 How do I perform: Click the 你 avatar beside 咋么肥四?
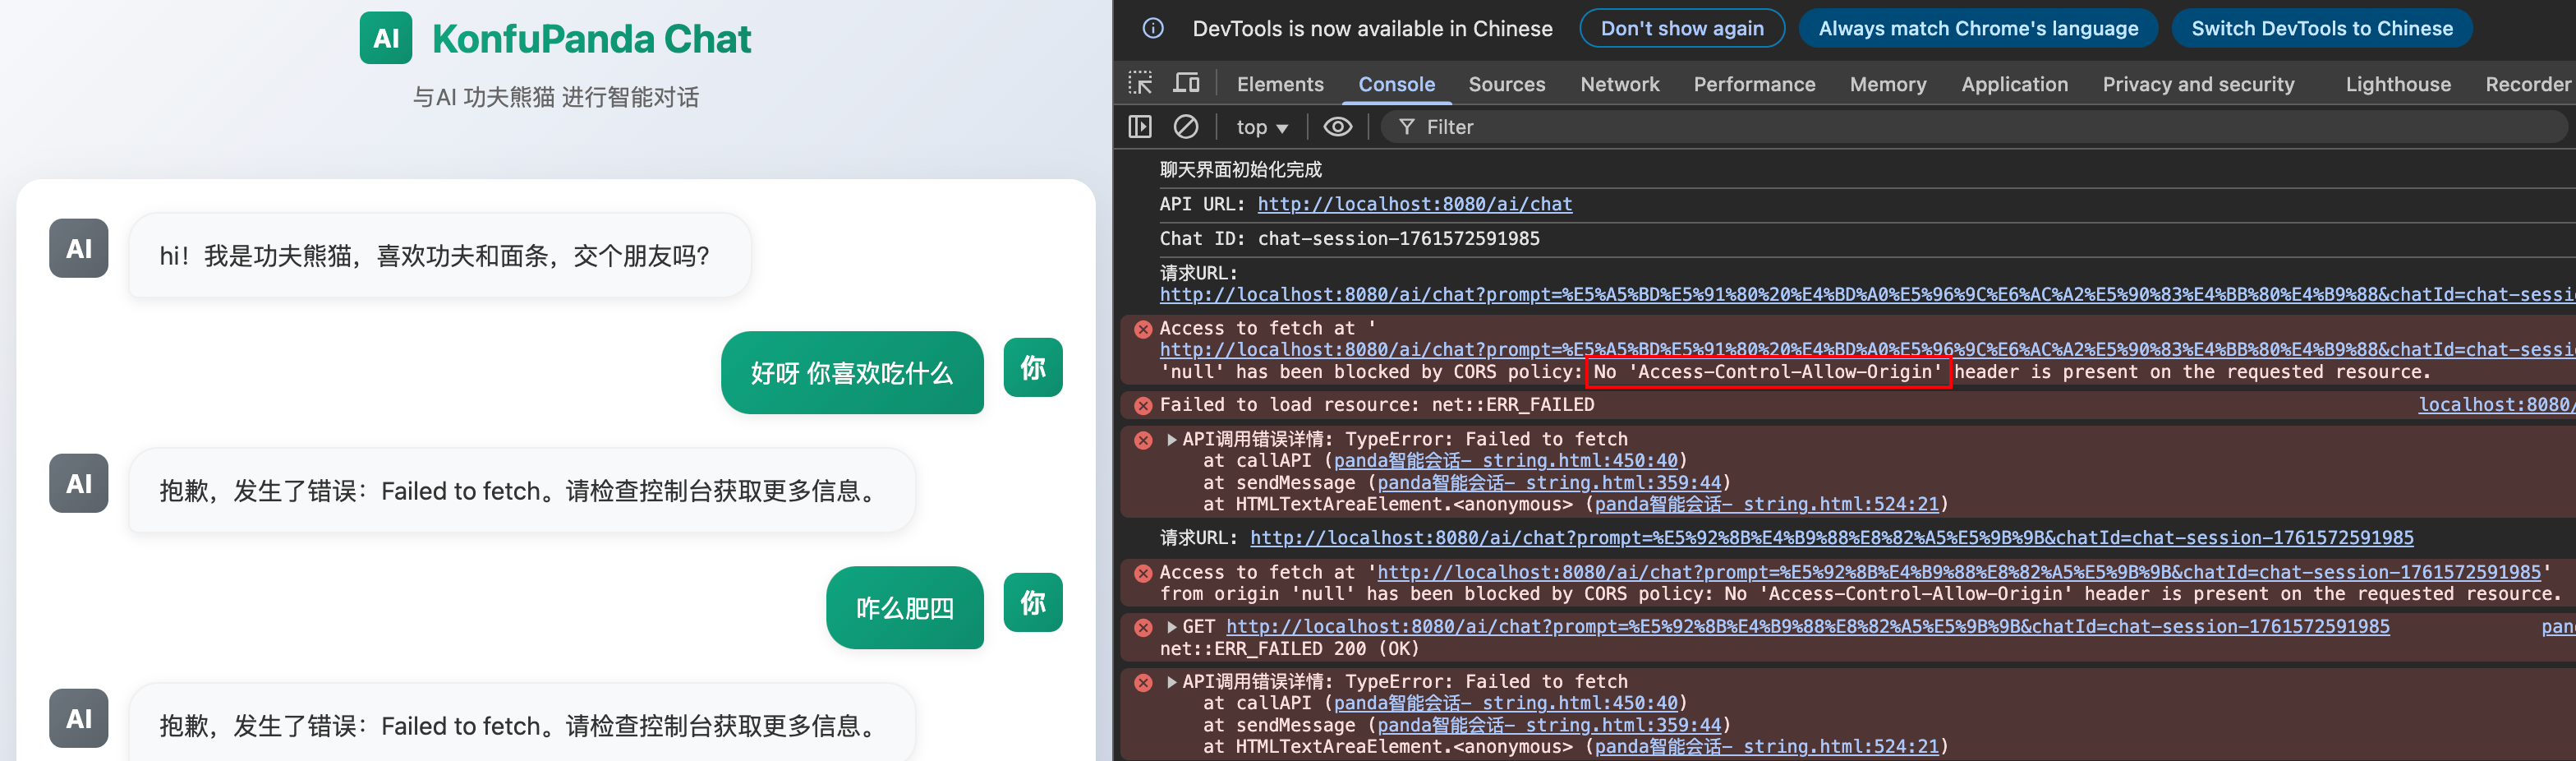coord(1033,603)
